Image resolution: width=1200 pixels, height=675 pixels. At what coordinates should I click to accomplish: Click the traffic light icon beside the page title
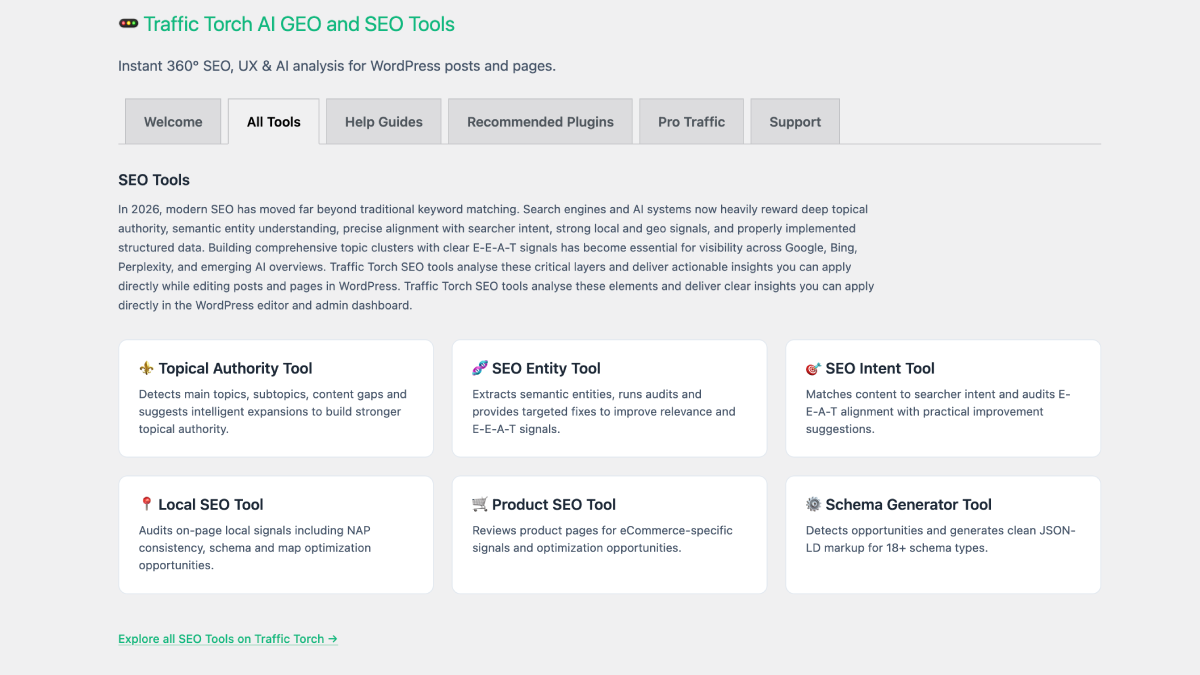coord(126,22)
